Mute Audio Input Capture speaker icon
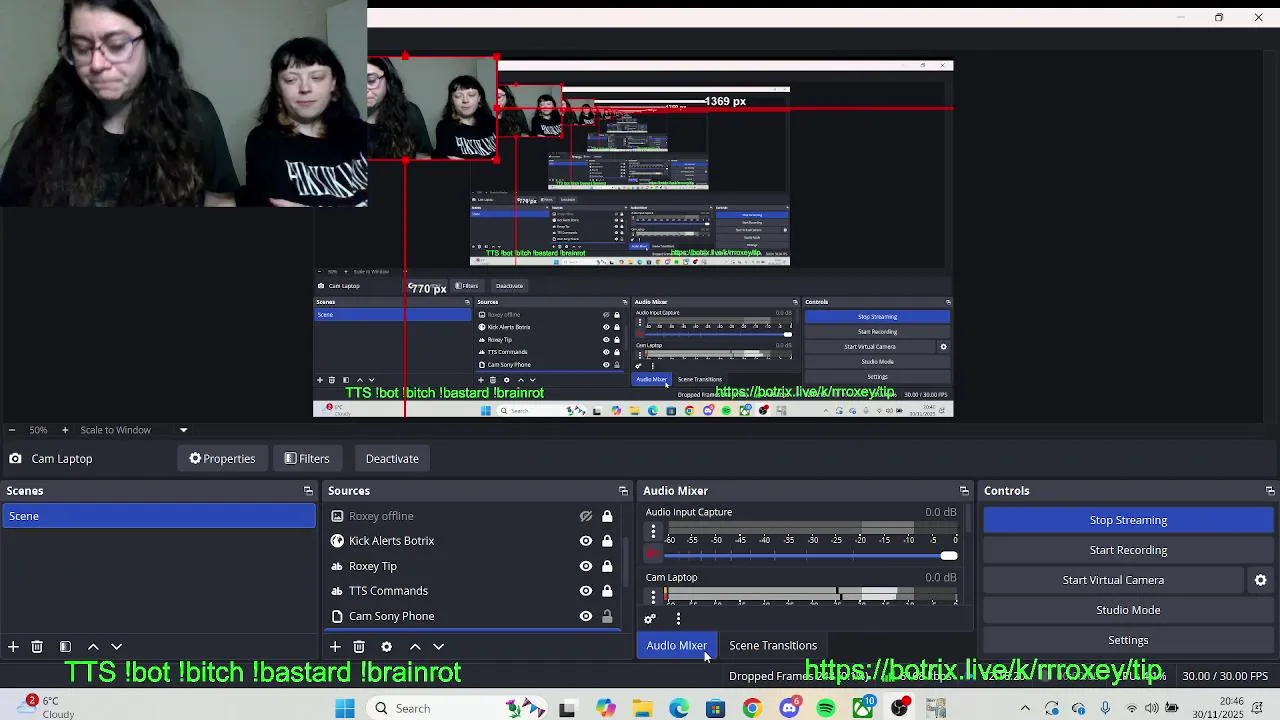The height and width of the screenshot is (720, 1280). 654,554
